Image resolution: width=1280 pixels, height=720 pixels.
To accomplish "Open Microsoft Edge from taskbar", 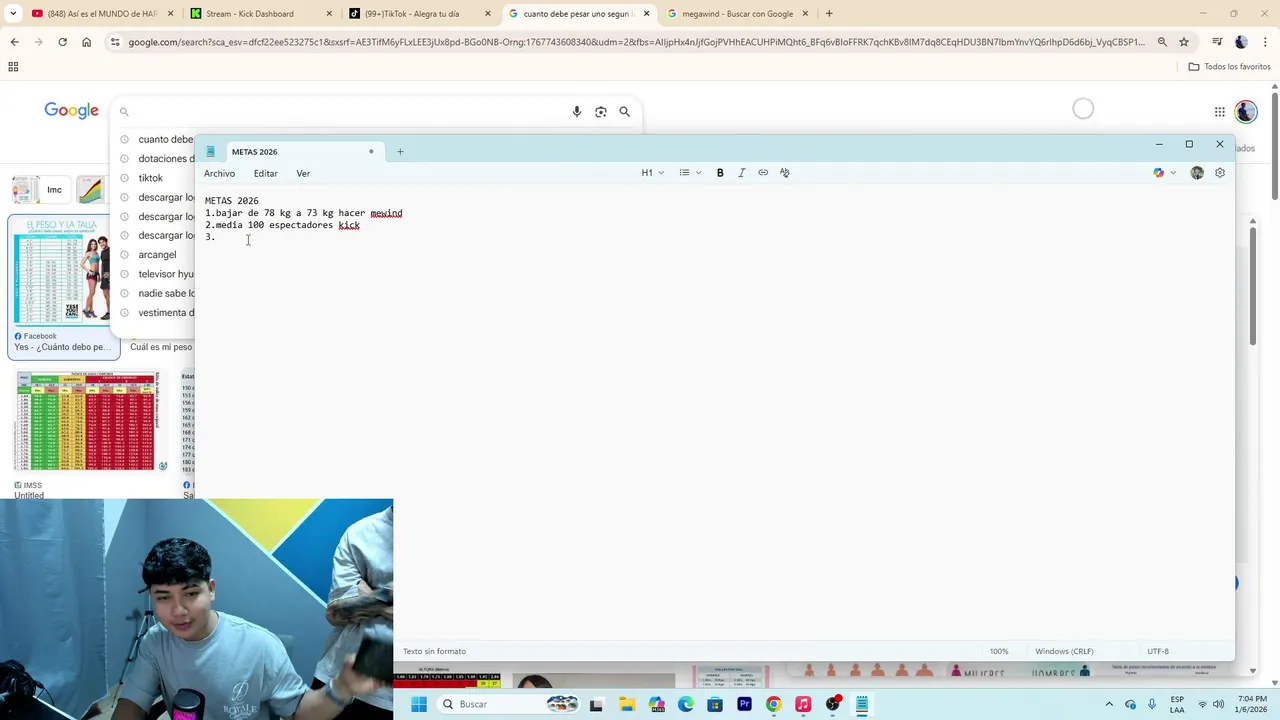I will pos(686,704).
